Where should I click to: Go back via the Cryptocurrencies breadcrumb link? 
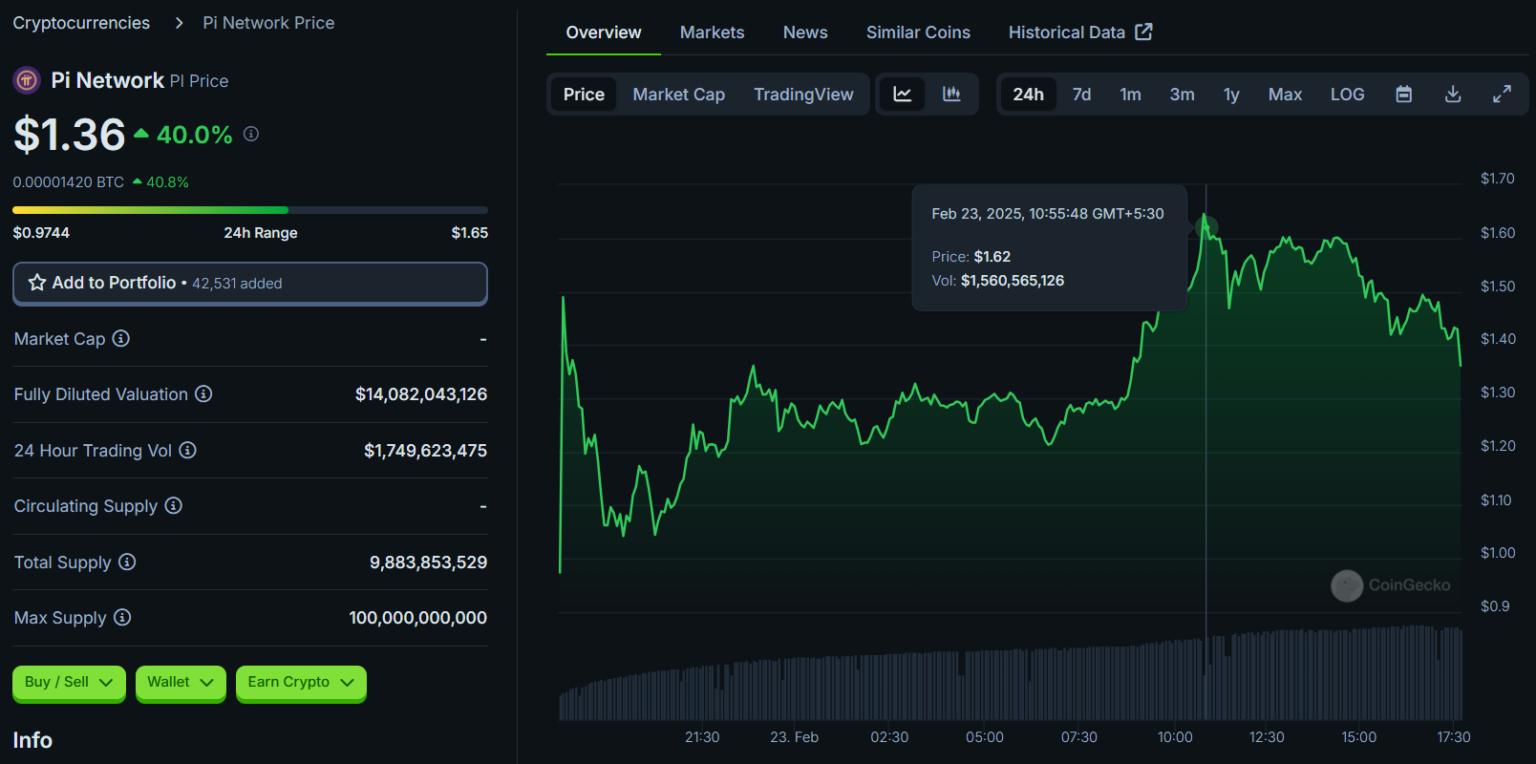[x=81, y=22]
